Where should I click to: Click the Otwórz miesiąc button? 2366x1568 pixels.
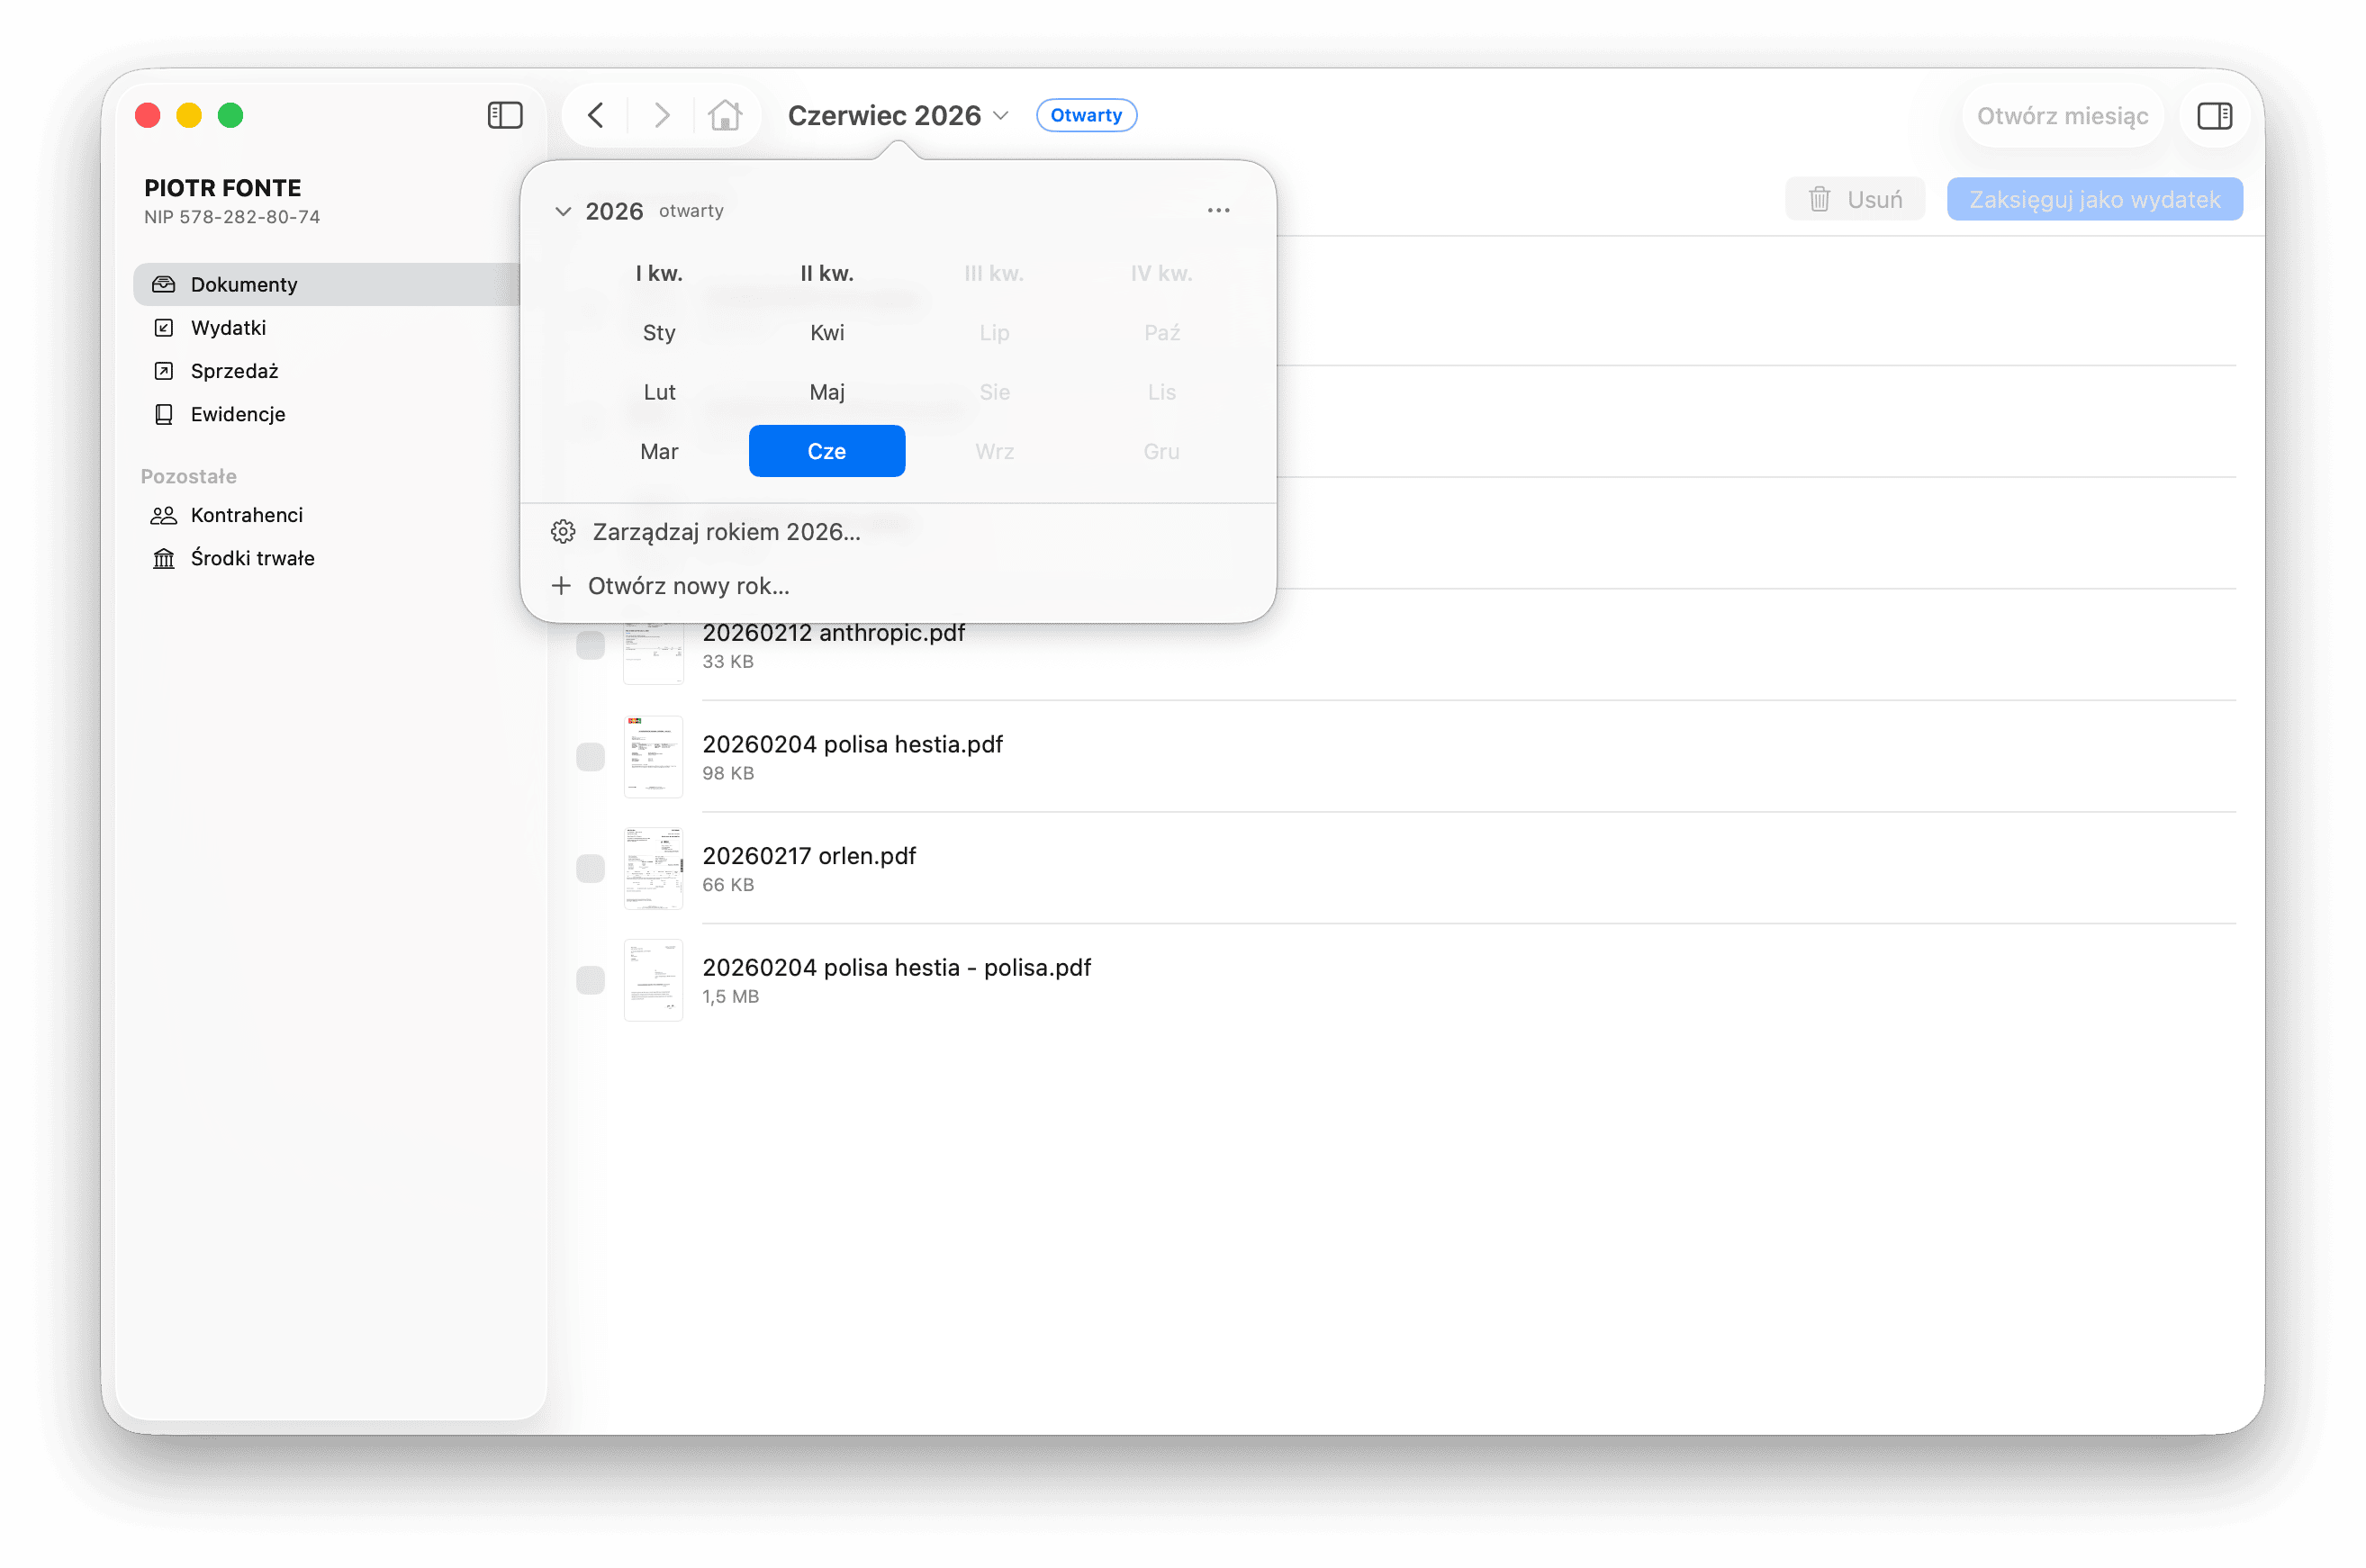tap(2062, 115)
